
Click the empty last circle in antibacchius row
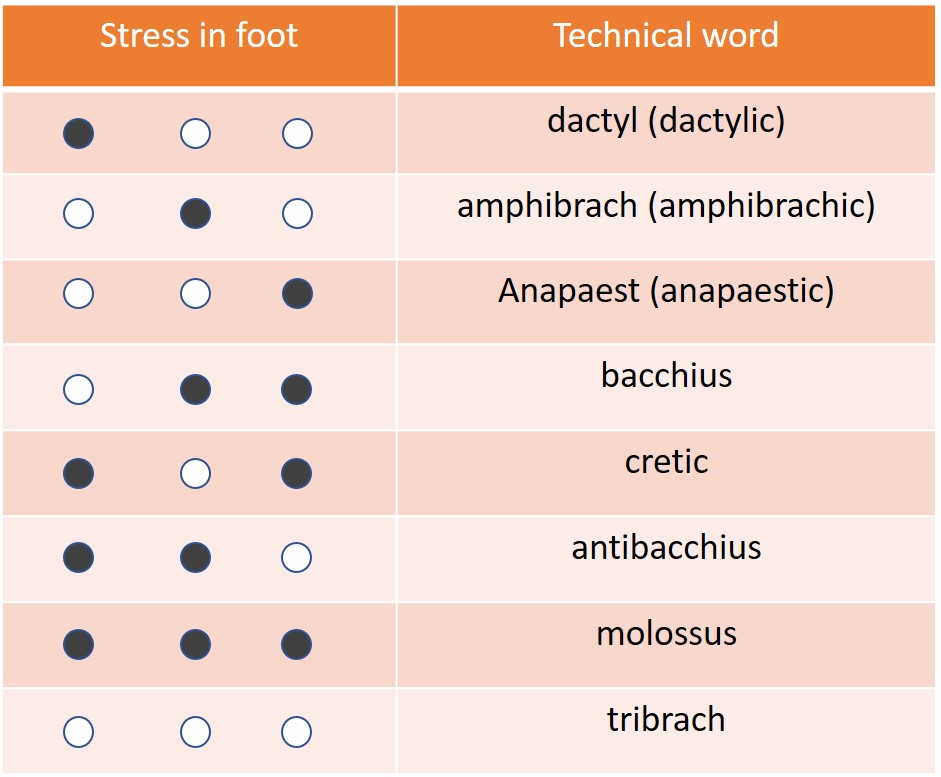297,557
